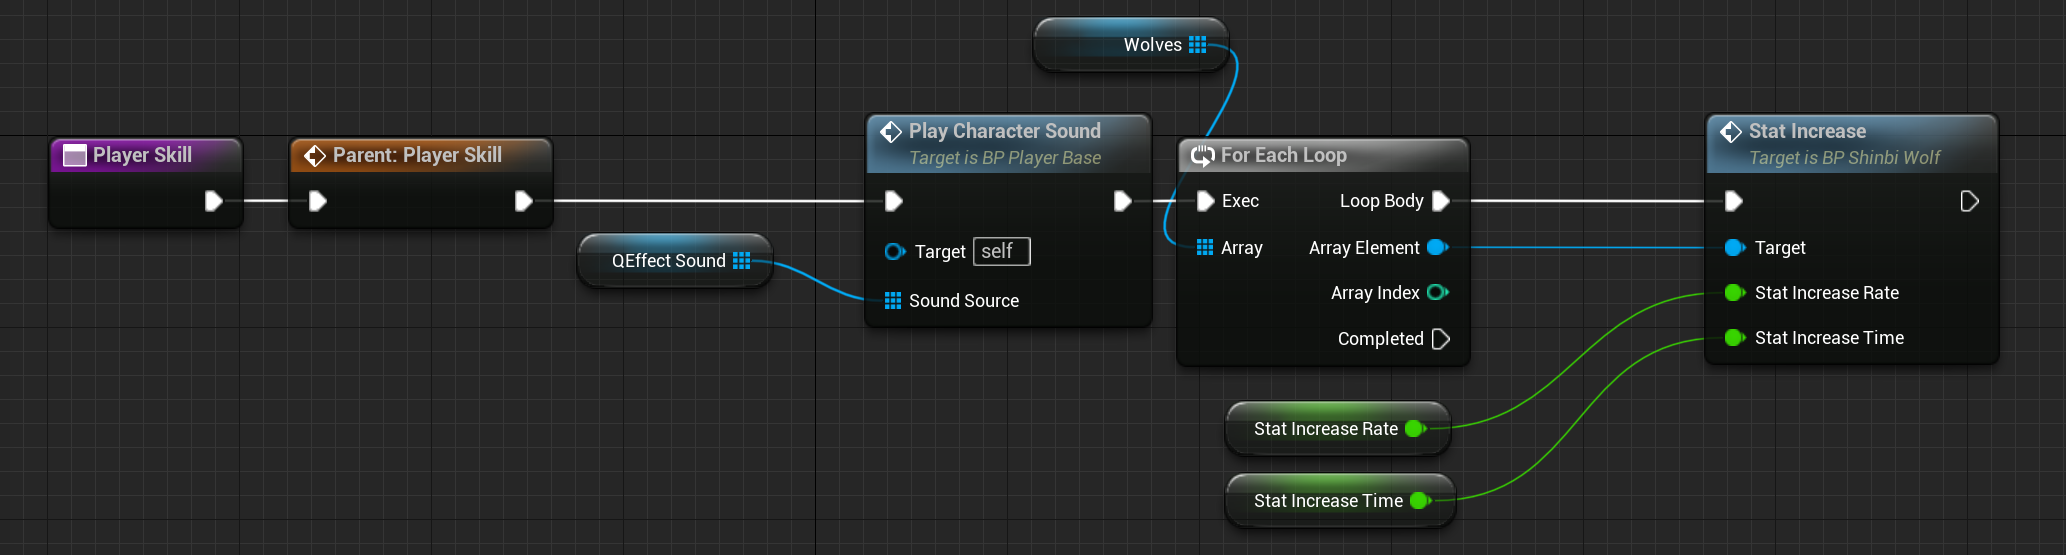Click the QEffect Sound array output pin
The image size is (2066, 555).
741,260
